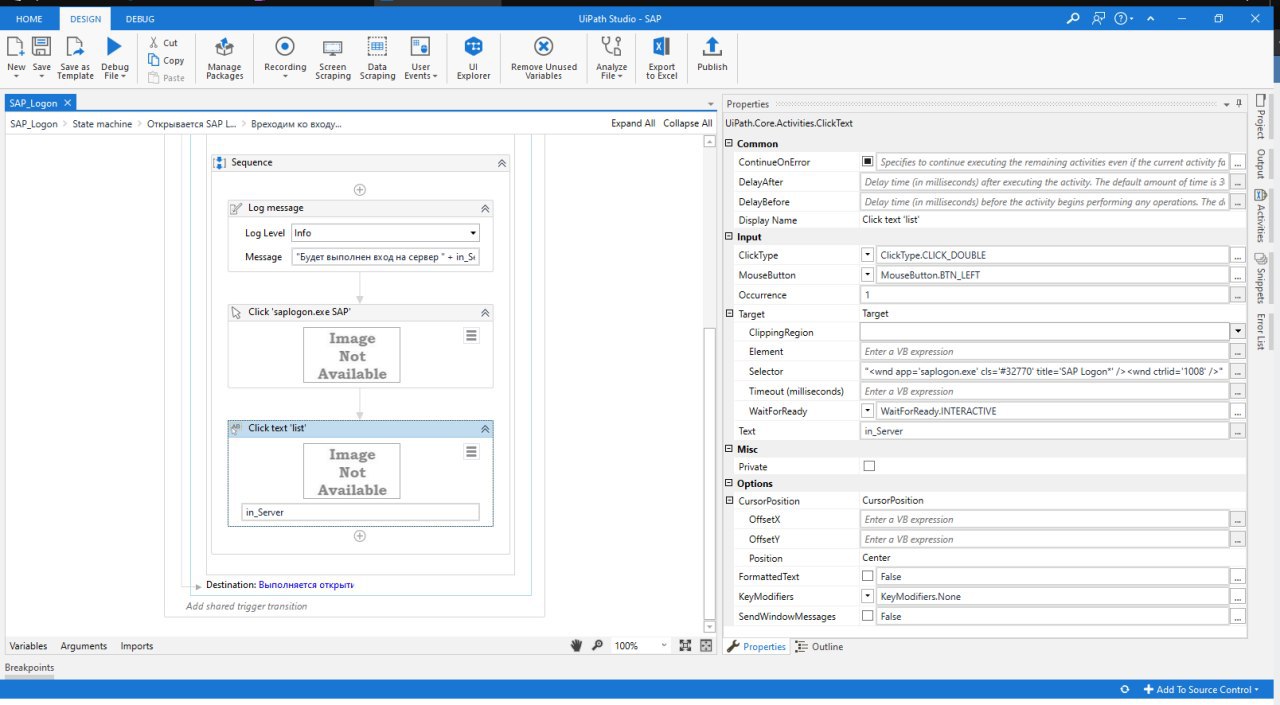Image resolution: width=1280 pixels, height=705 pixels.
Task: Switch to the DEBUG ribbon tab
Action: point(140,19)
